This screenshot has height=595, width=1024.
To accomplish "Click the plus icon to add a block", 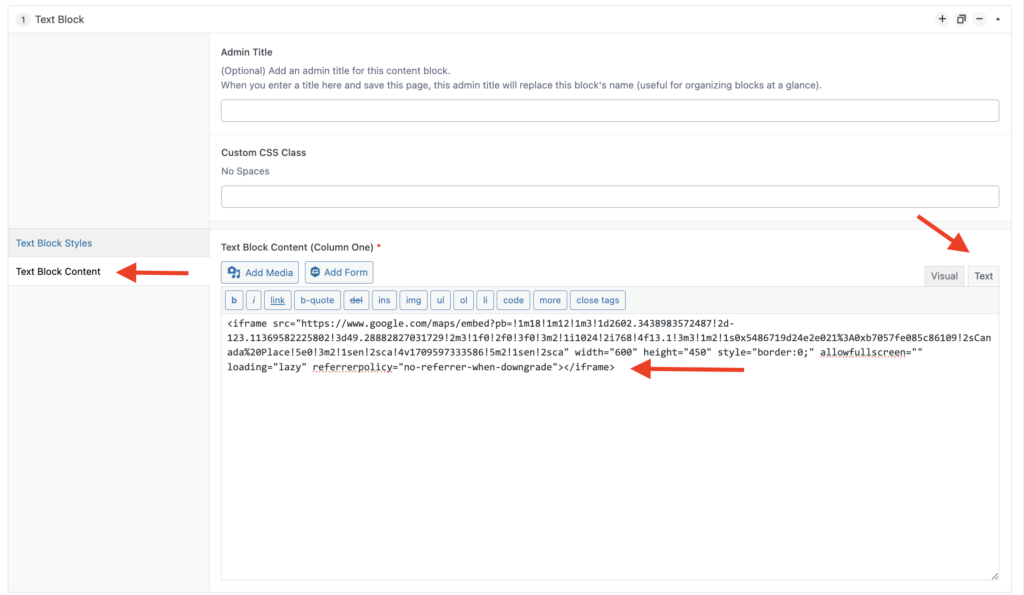I will (942, 19).
